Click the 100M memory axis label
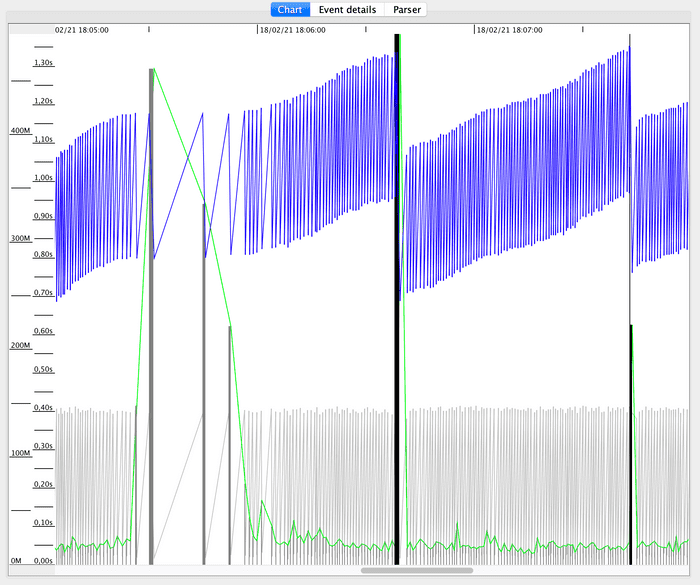This screenshot has height=585, width=700. click(21, 453)
